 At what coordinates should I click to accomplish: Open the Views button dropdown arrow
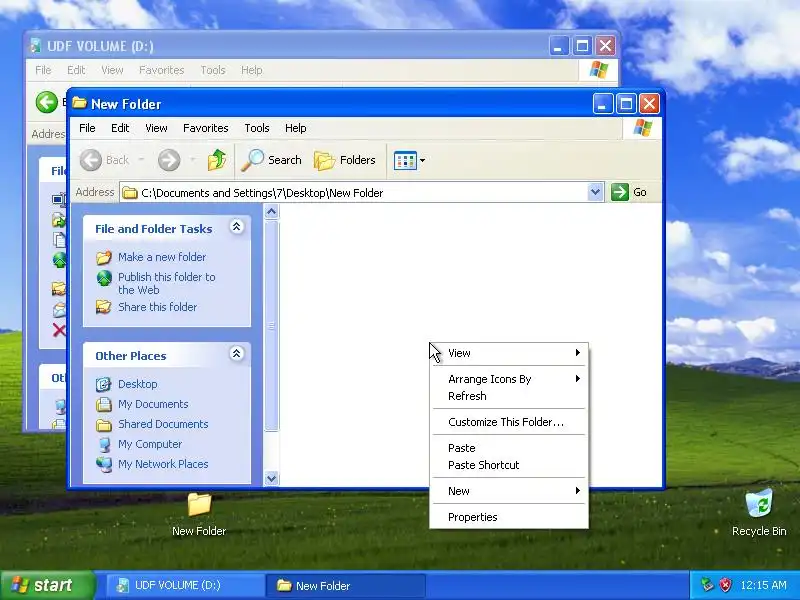[422, 160]
